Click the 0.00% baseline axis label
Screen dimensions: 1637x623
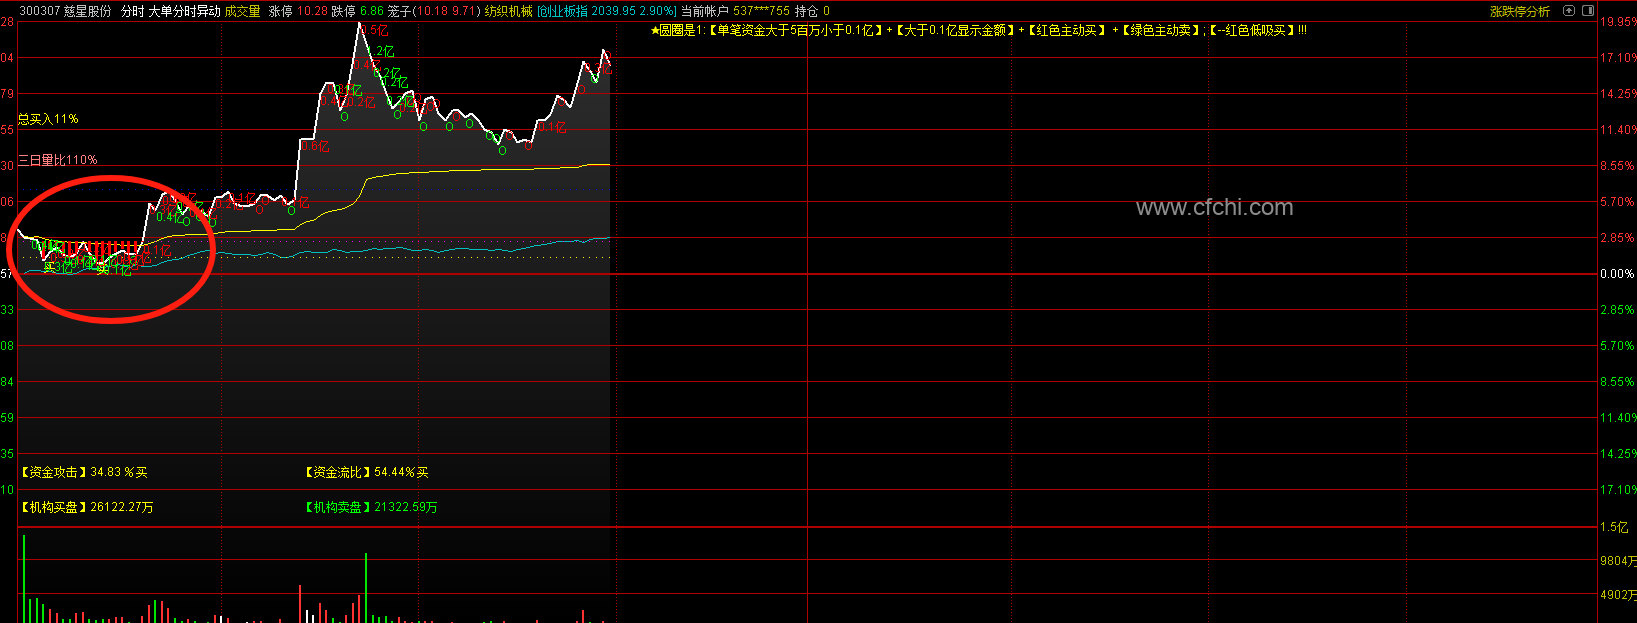[1617, 274]
